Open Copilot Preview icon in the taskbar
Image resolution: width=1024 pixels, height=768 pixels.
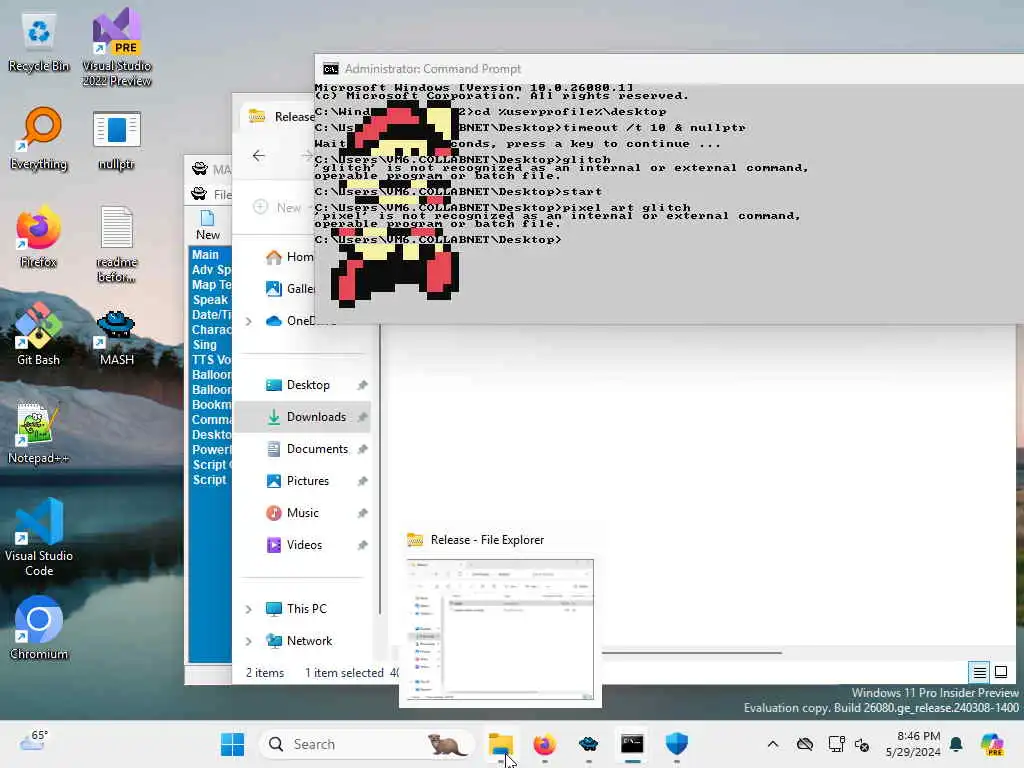(x=992, y=744)
